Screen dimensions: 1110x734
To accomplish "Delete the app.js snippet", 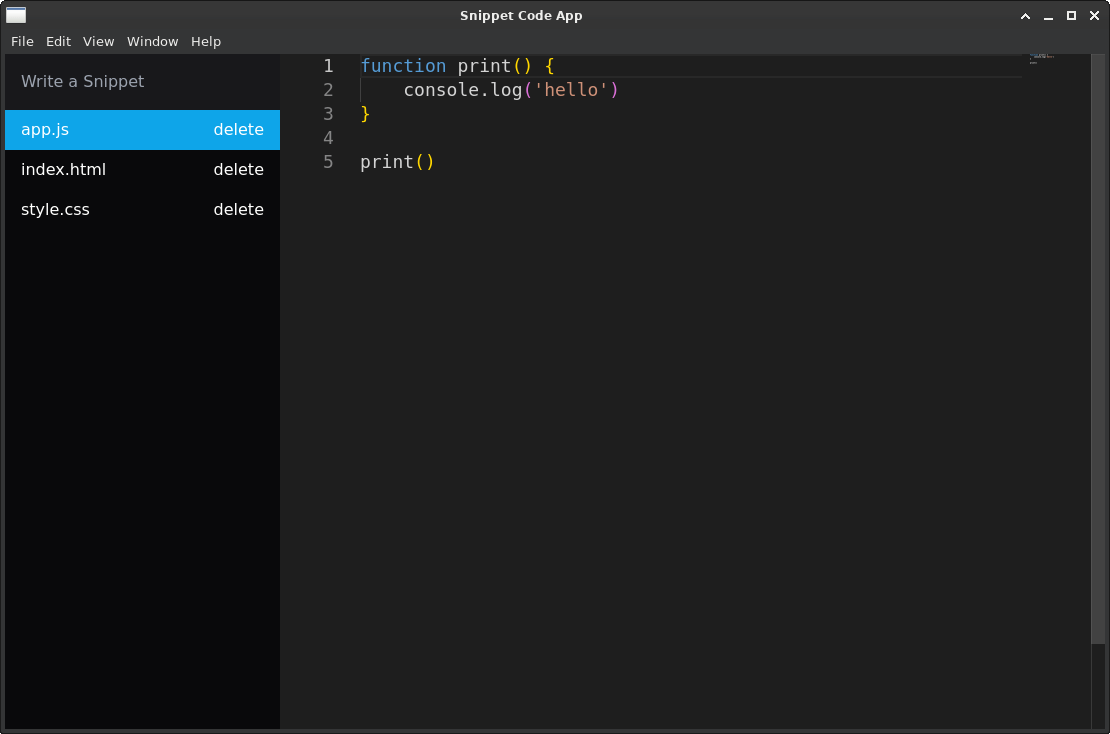I will point(238,130).
